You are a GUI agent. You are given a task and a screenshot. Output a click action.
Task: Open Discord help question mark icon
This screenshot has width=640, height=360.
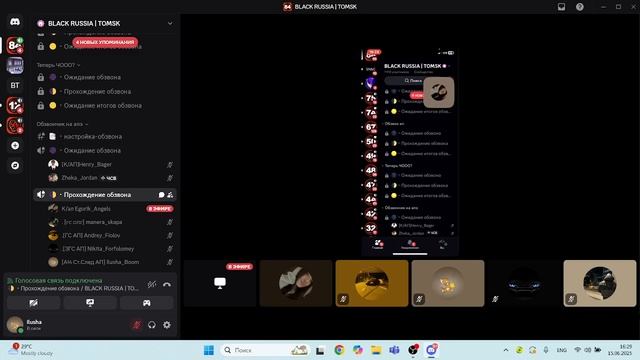[x=580, y=7]
